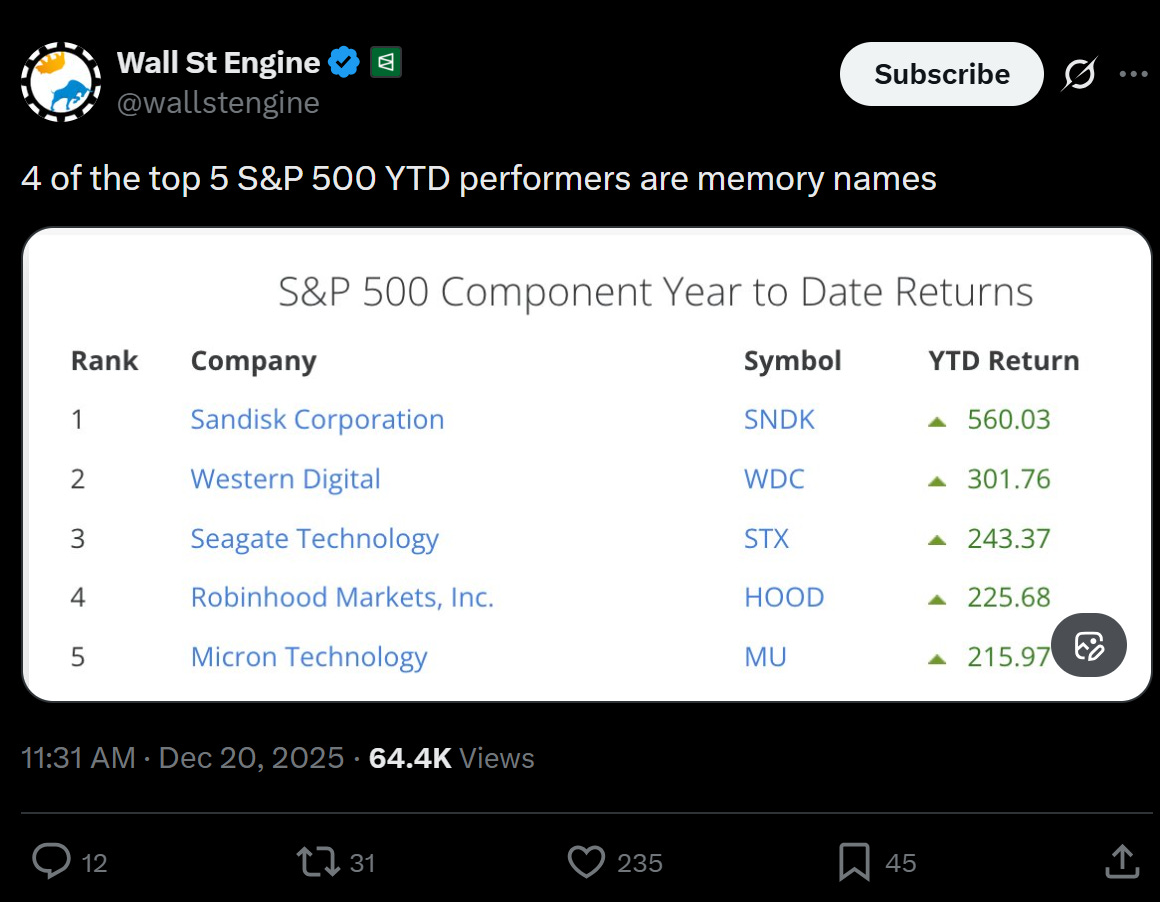Click the WDC symbol
Viewport: 1160px width, 902px height.
(774, 479)
